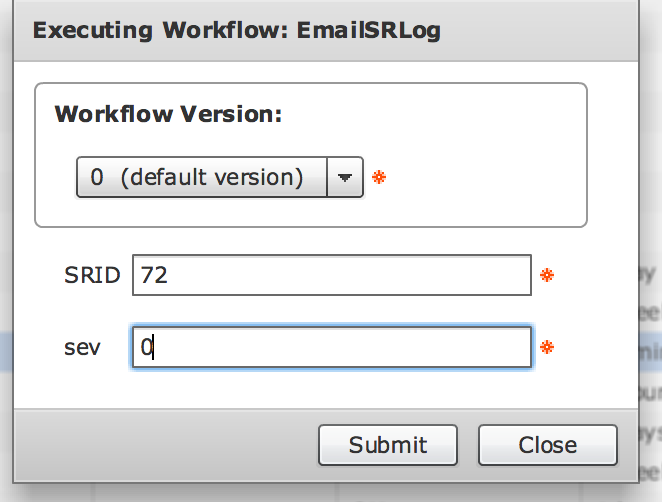Screen dimensions: 662x502
Task: Click the 'Workflow Version:' heading
Action: [x=168, y=114]
